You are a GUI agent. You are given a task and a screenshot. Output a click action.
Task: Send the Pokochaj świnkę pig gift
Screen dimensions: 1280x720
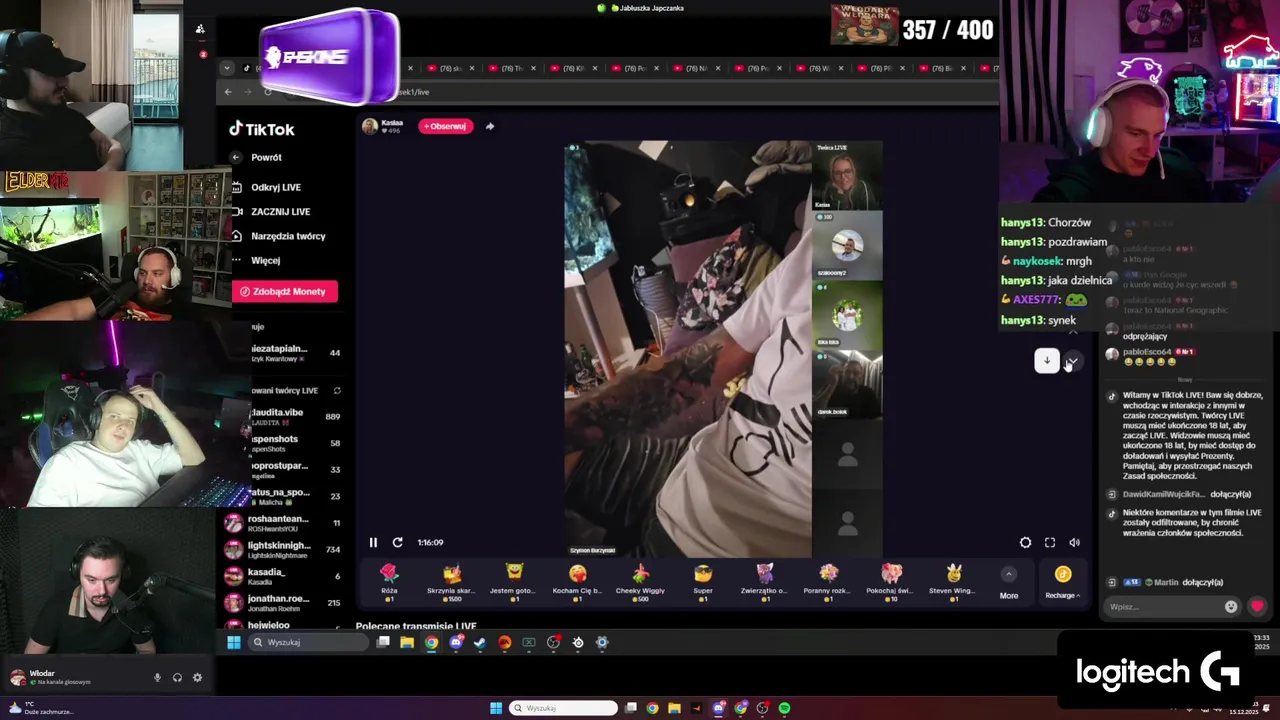891,581
